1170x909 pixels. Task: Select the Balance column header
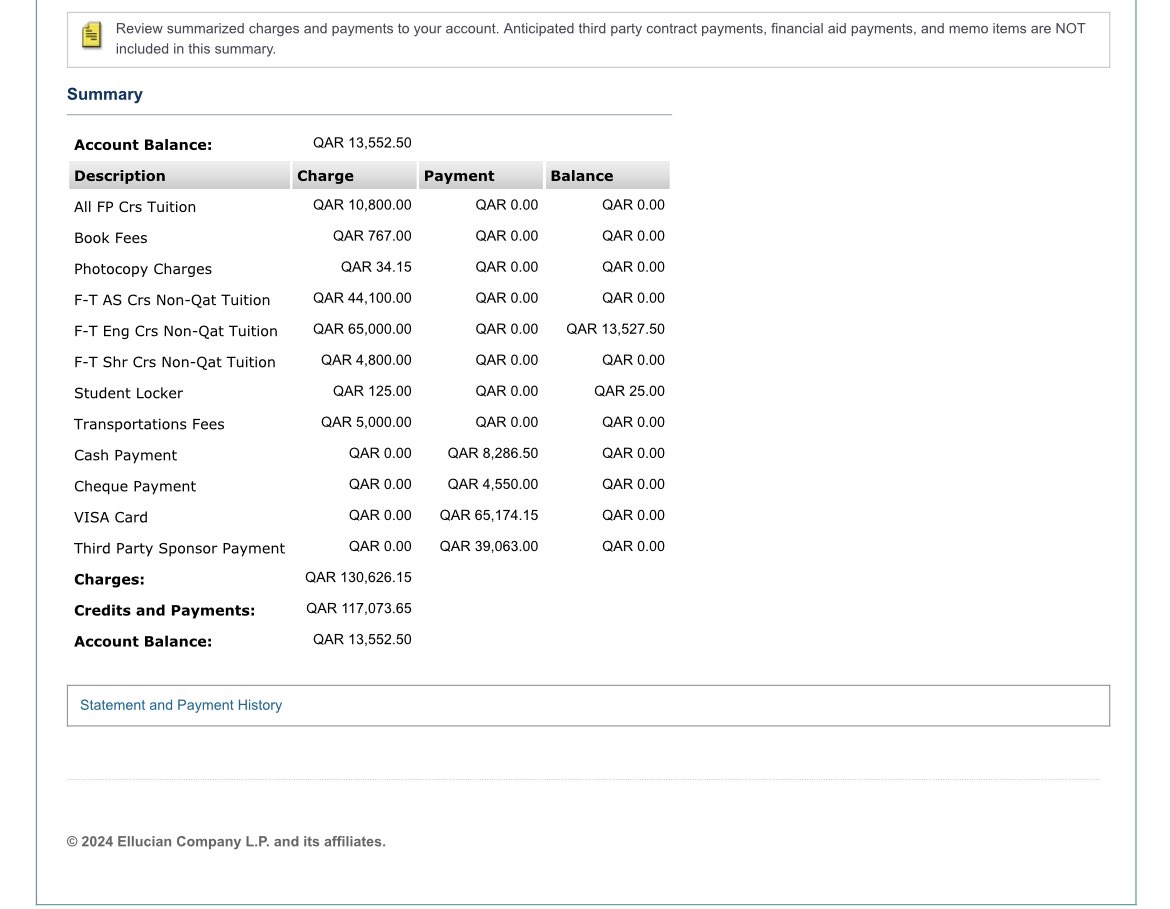[x=607, y=175]
